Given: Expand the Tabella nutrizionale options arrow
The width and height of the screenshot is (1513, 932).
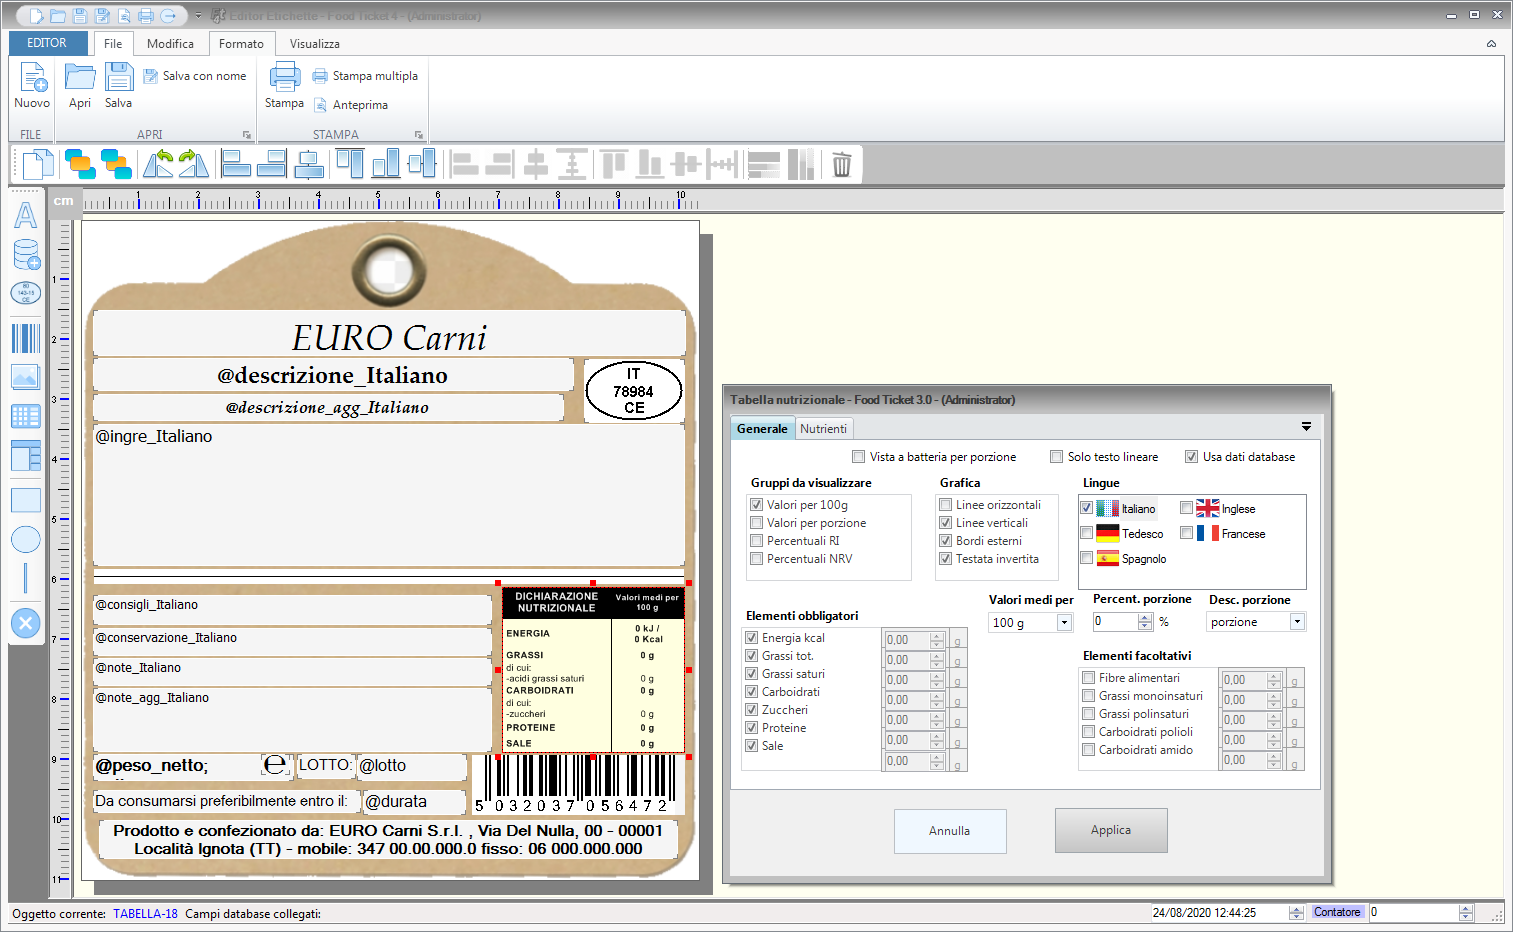Looking at the screenshot, I should 1306,426.
